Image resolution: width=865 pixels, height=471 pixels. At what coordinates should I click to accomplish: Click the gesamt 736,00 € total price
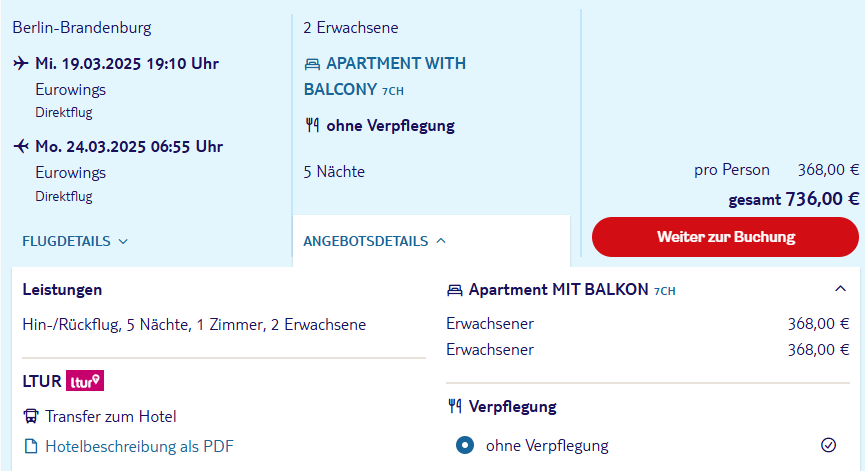point(794,199)
